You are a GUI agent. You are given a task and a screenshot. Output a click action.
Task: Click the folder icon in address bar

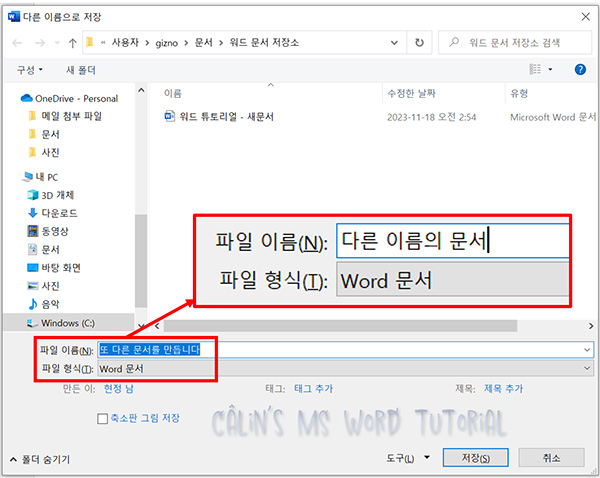[90, 42]
